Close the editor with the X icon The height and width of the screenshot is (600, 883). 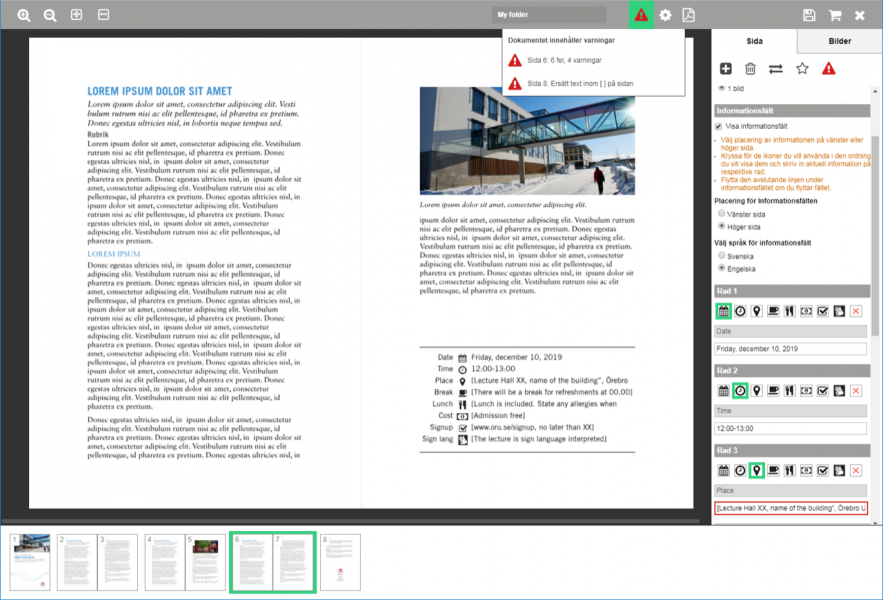pyautogui.click(x=859, y=15)
